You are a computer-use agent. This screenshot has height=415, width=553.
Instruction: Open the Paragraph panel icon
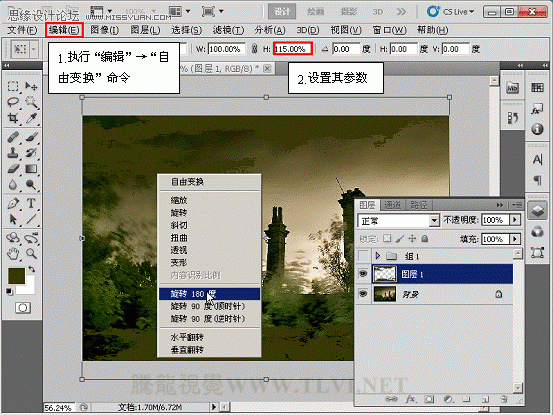point(537,180)
